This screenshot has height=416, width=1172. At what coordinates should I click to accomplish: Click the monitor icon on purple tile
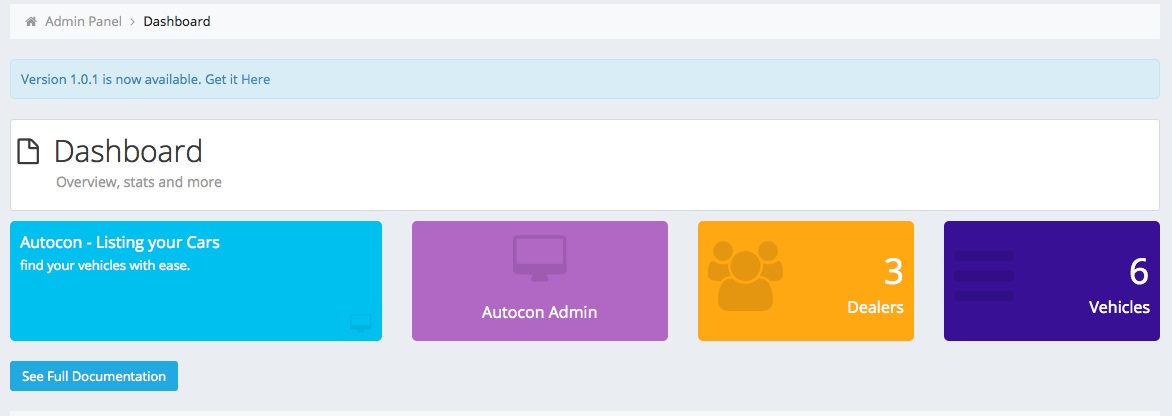pos(540,258)
